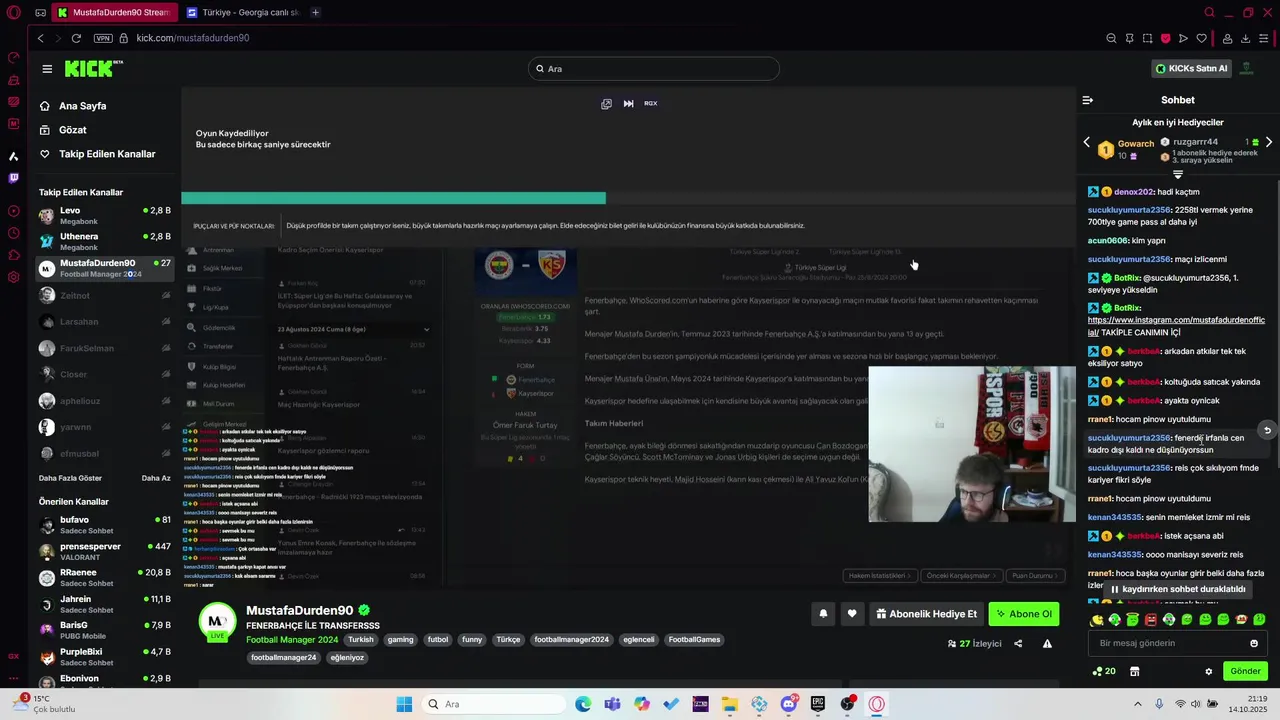Open Gözat in sidebar
1280x720 pixels.
[x=72, y=130]
